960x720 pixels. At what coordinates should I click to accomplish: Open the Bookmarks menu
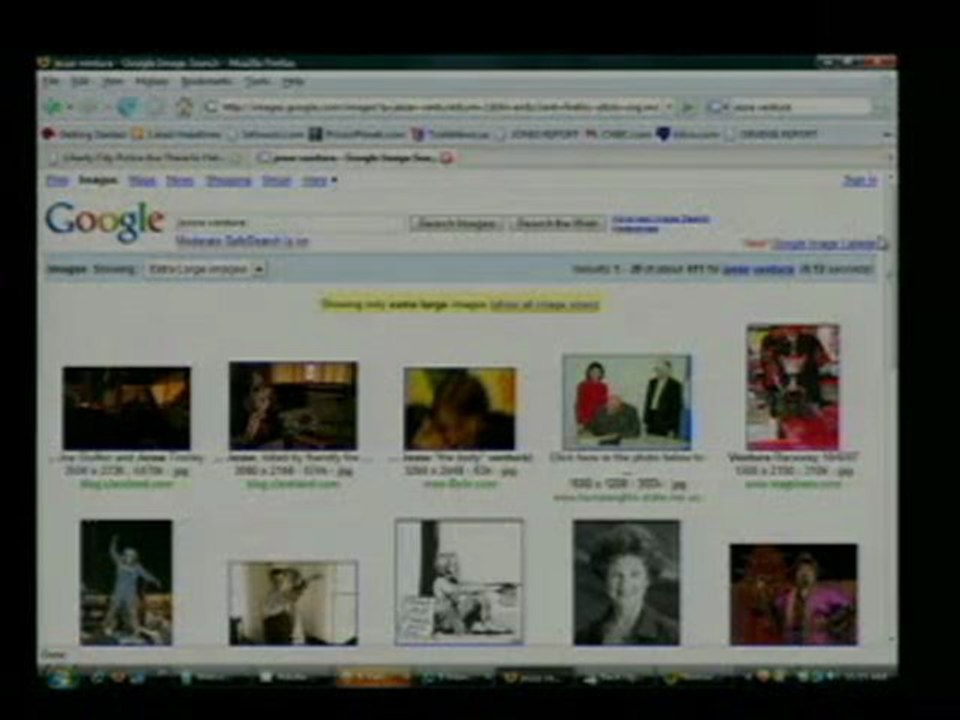point(207,81)
